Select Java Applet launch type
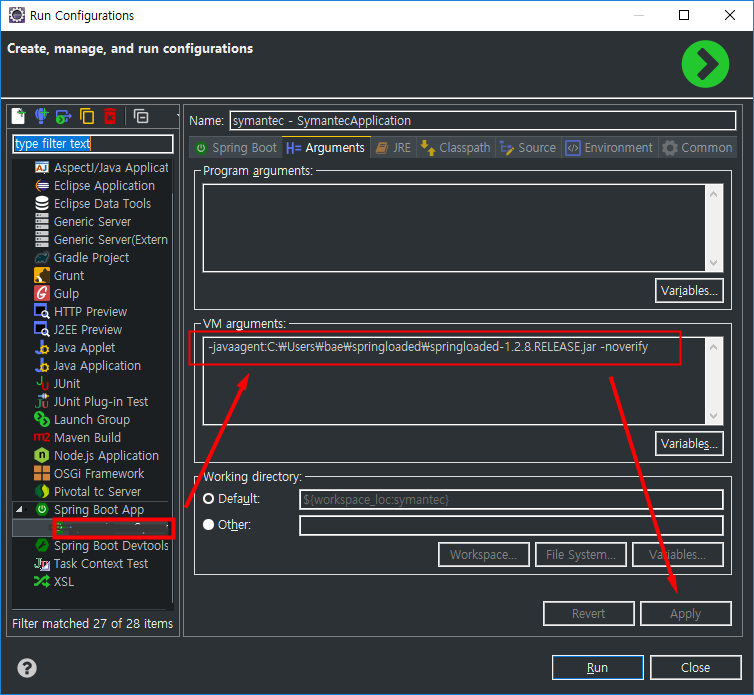Viewport: 754px width, 695px height. [75, 348]
